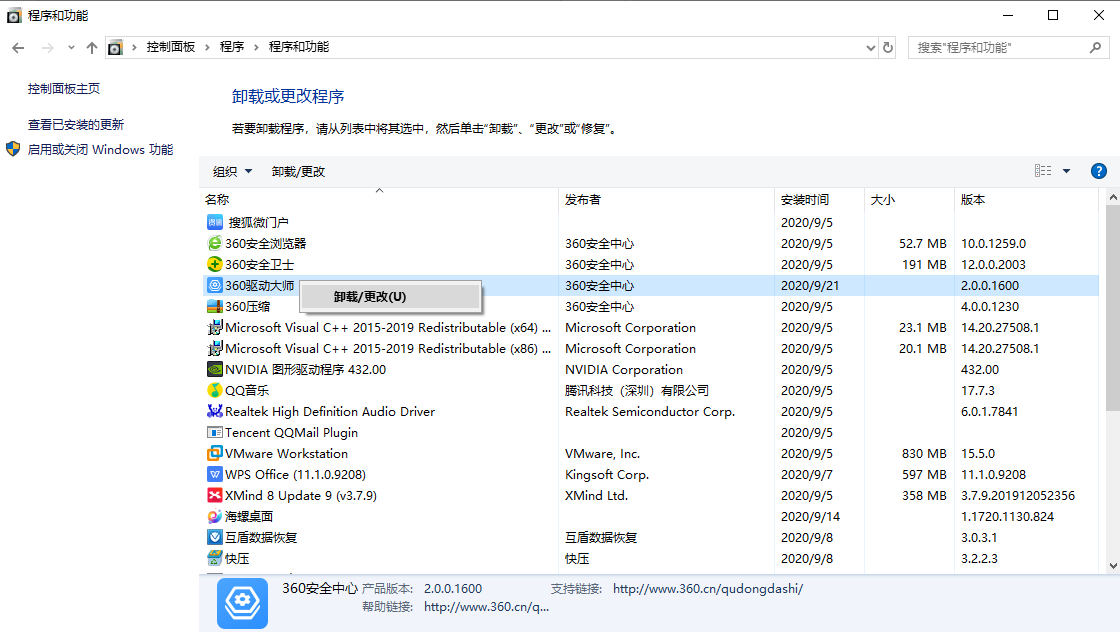Click the Tencent QQMail Plugin icon
Screen dimensions: 1120x632
point(214,433)
